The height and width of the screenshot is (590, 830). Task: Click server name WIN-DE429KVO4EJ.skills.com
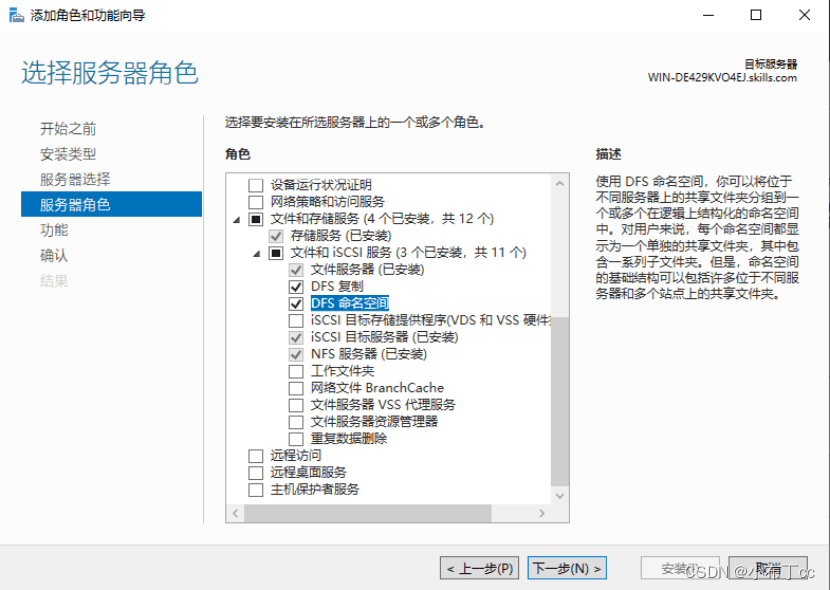click(722, 78)
